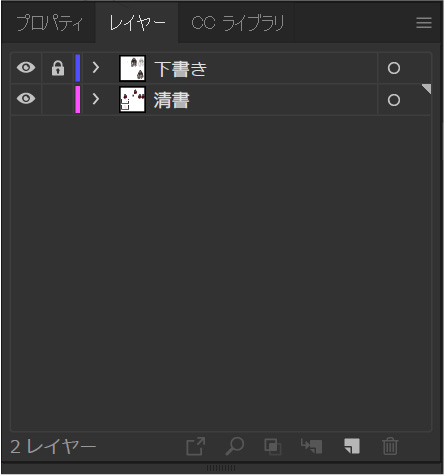Switch to the CC ライブラリ tab

tap(237, 23)
